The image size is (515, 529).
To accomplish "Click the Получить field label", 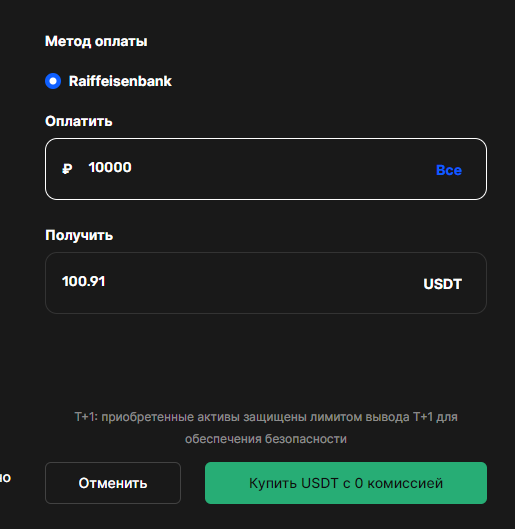I will coord(79,235).
